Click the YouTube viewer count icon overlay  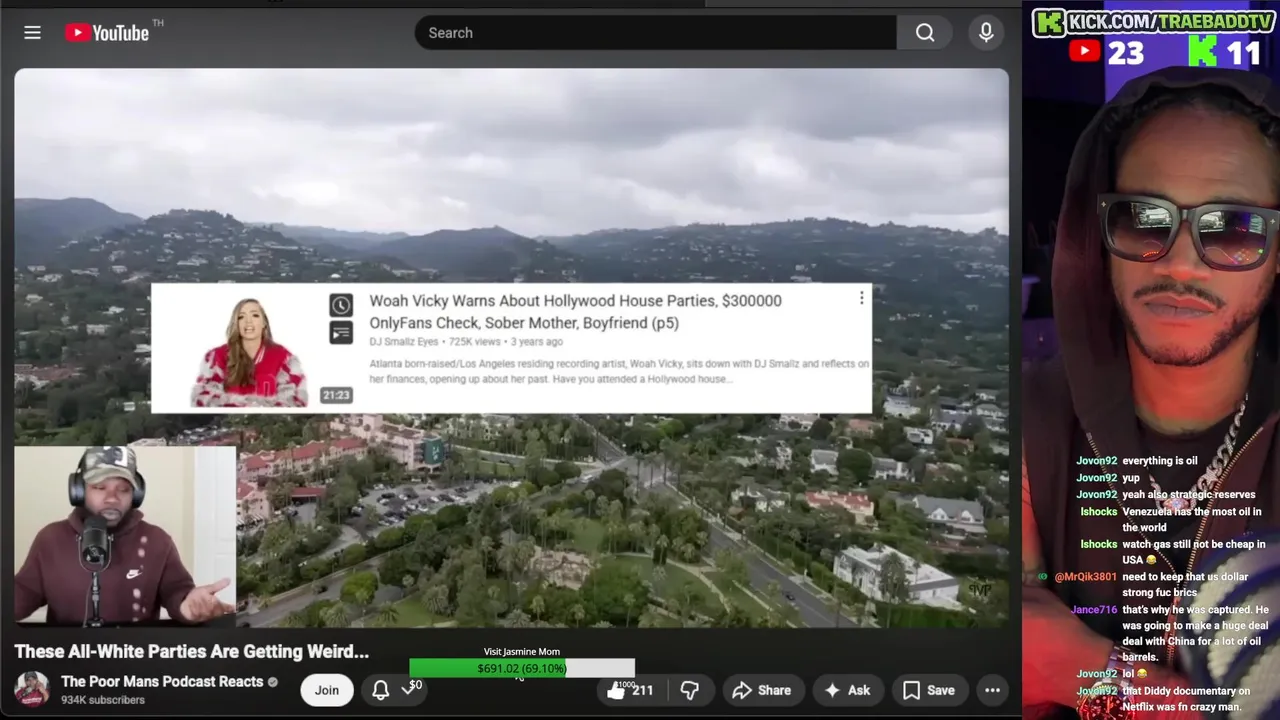pos(1085,51)
